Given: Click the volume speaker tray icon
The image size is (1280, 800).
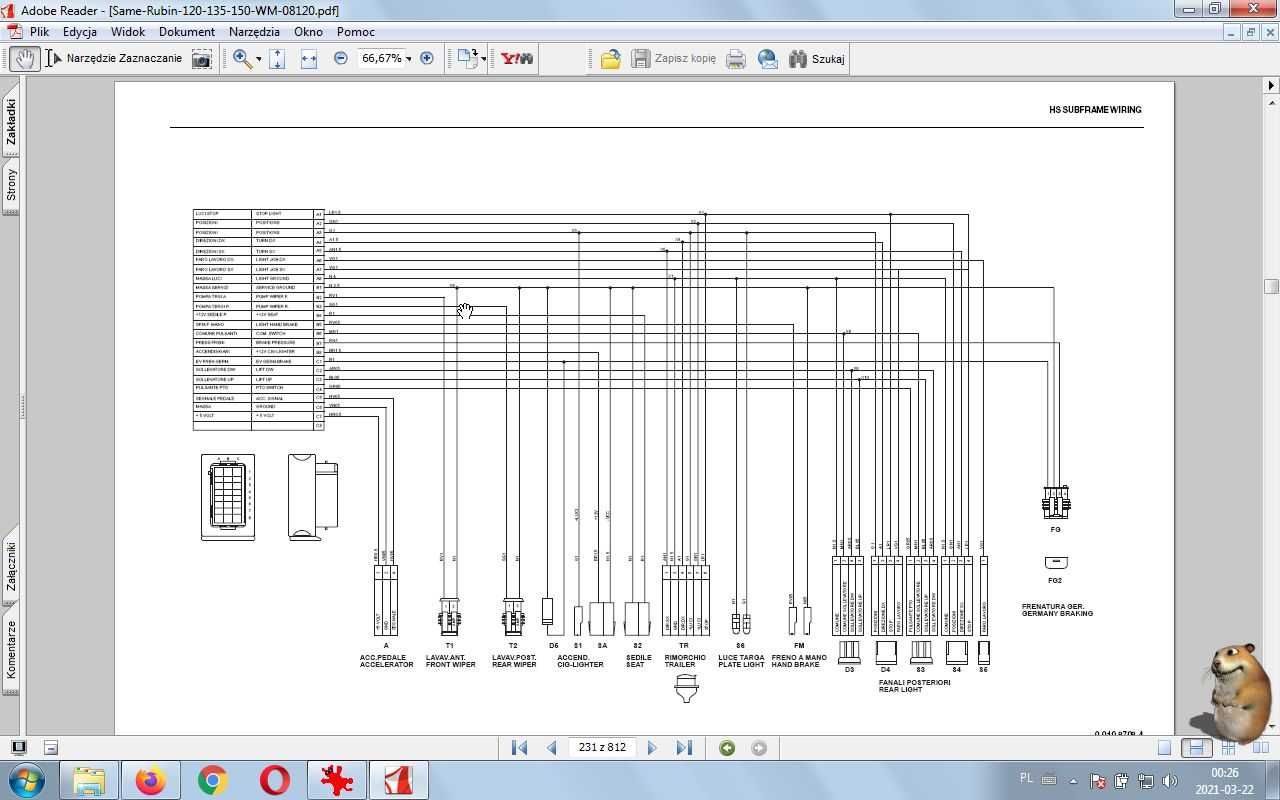Looking at the screenshot, I should pyautogui.click(x=1168, y=781).
